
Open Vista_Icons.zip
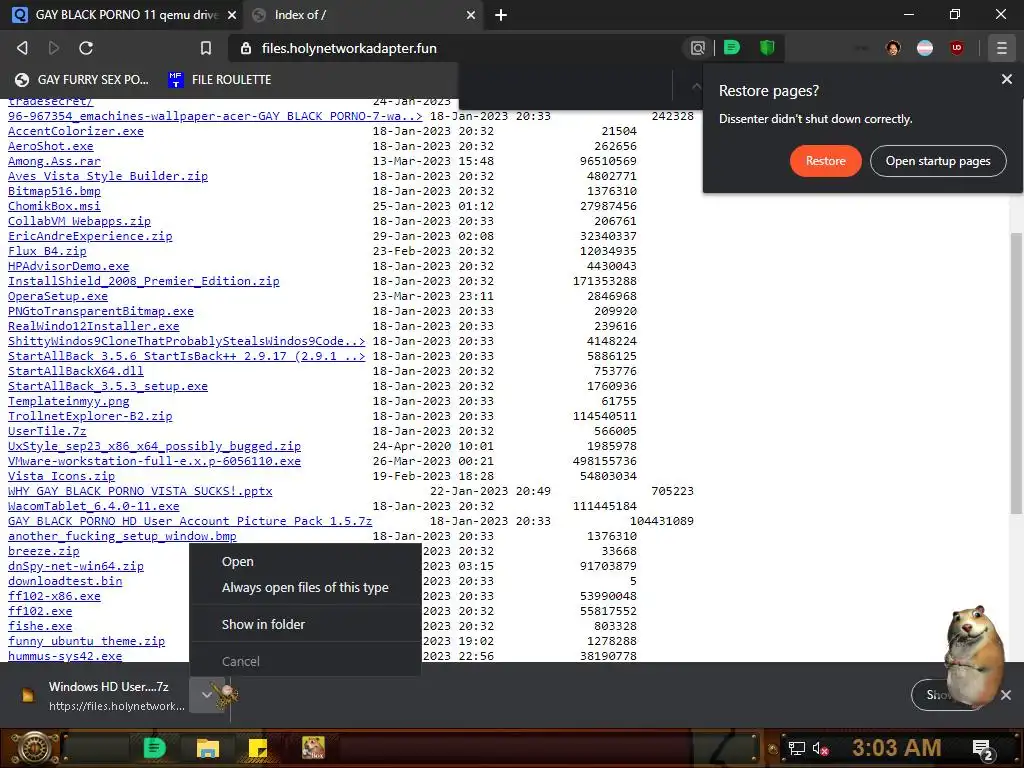click(61, 476)
